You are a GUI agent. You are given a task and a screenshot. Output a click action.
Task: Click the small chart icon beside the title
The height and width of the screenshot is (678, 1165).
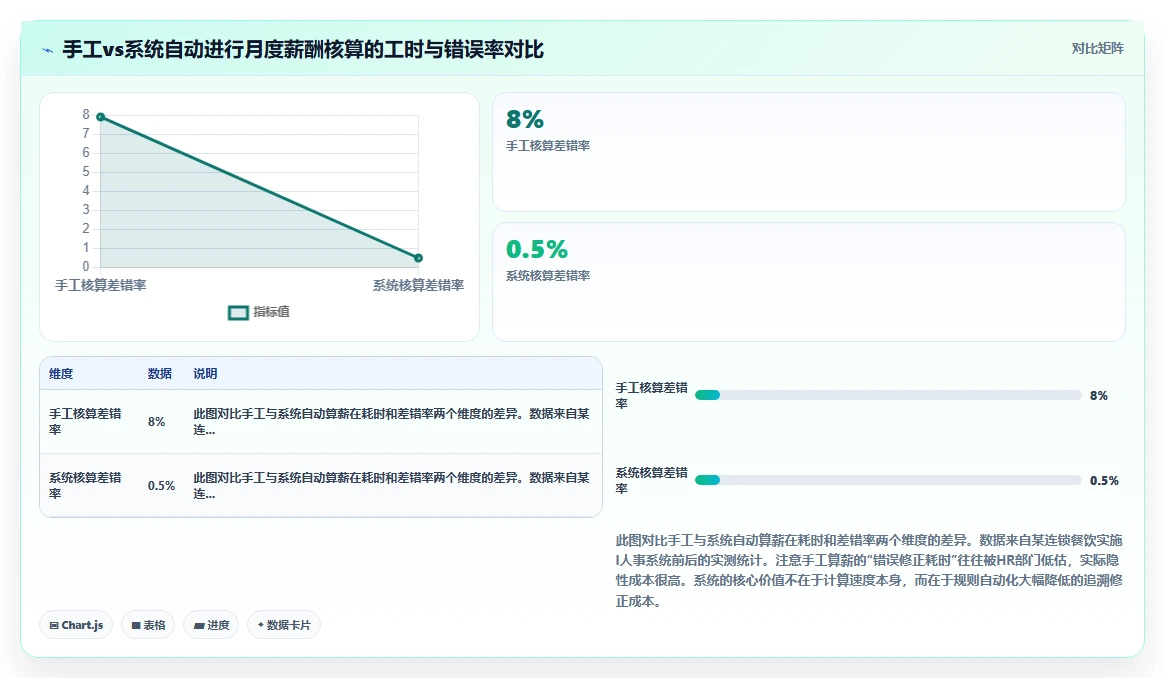[48, 50]
